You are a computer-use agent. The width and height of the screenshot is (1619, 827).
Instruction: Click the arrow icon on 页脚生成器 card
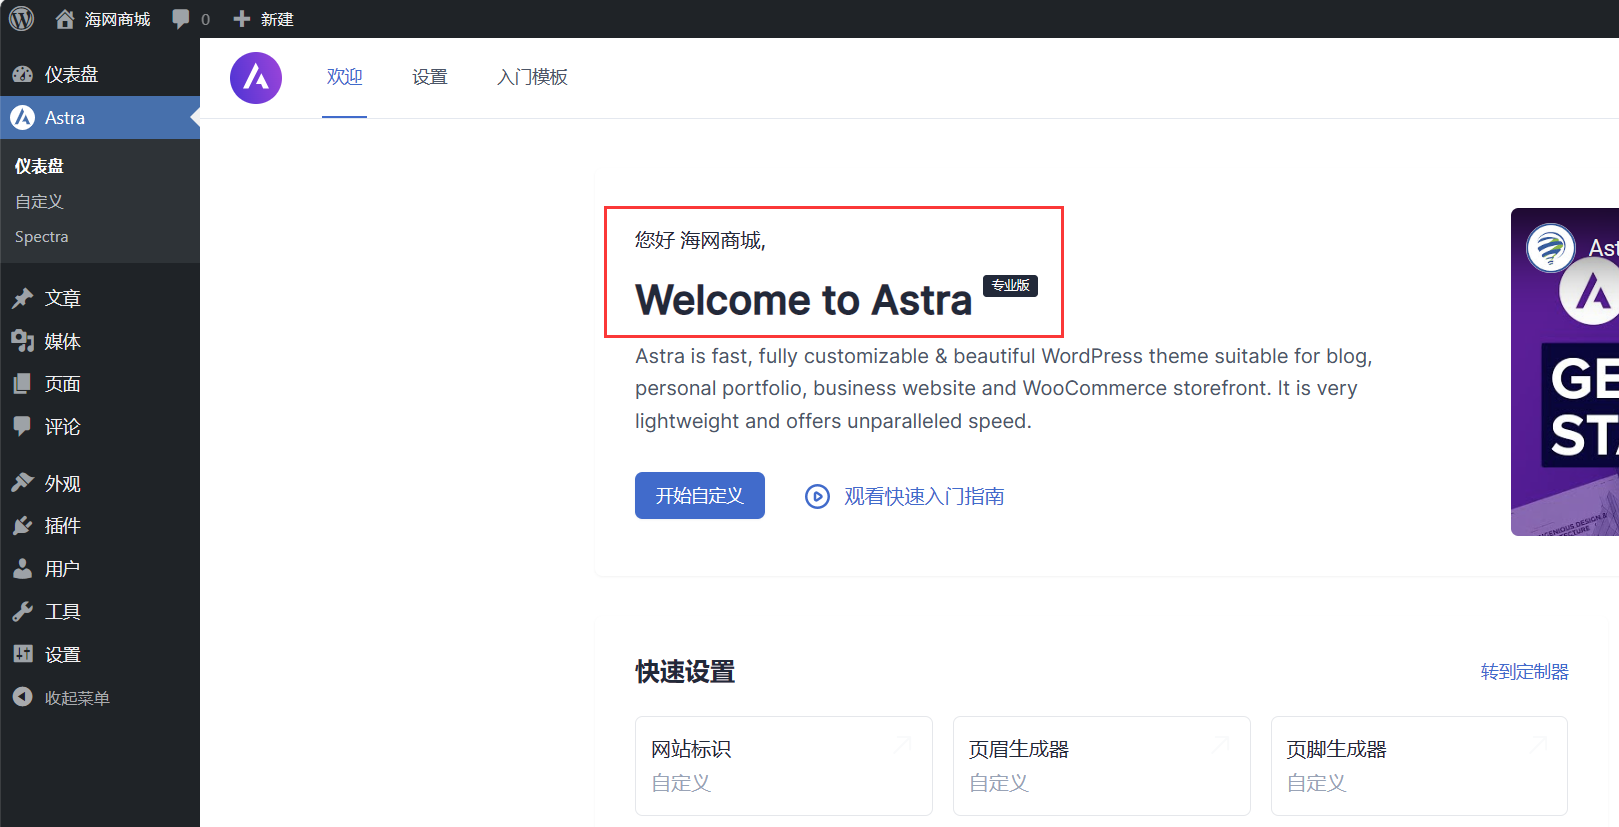[1539, 744]
